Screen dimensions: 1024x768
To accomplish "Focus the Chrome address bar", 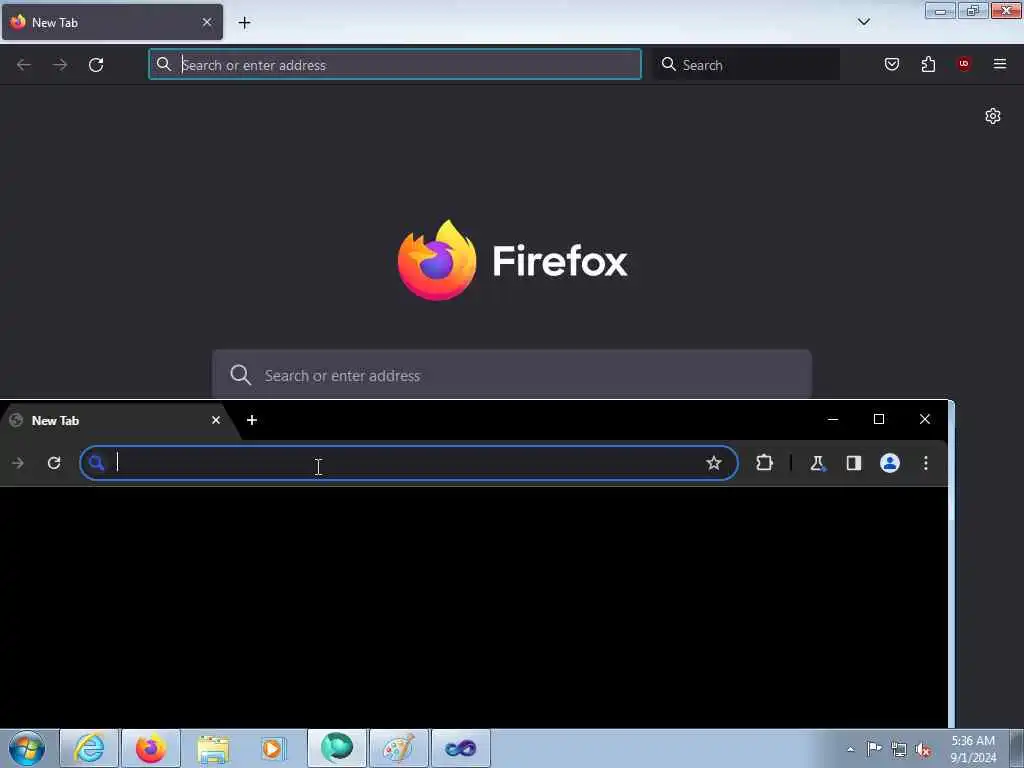I will [x=409, y=463].
